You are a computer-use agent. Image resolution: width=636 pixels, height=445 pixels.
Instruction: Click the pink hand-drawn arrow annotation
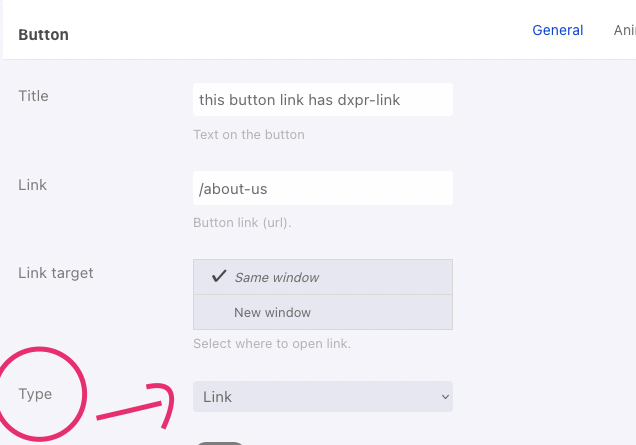(136, 405)
